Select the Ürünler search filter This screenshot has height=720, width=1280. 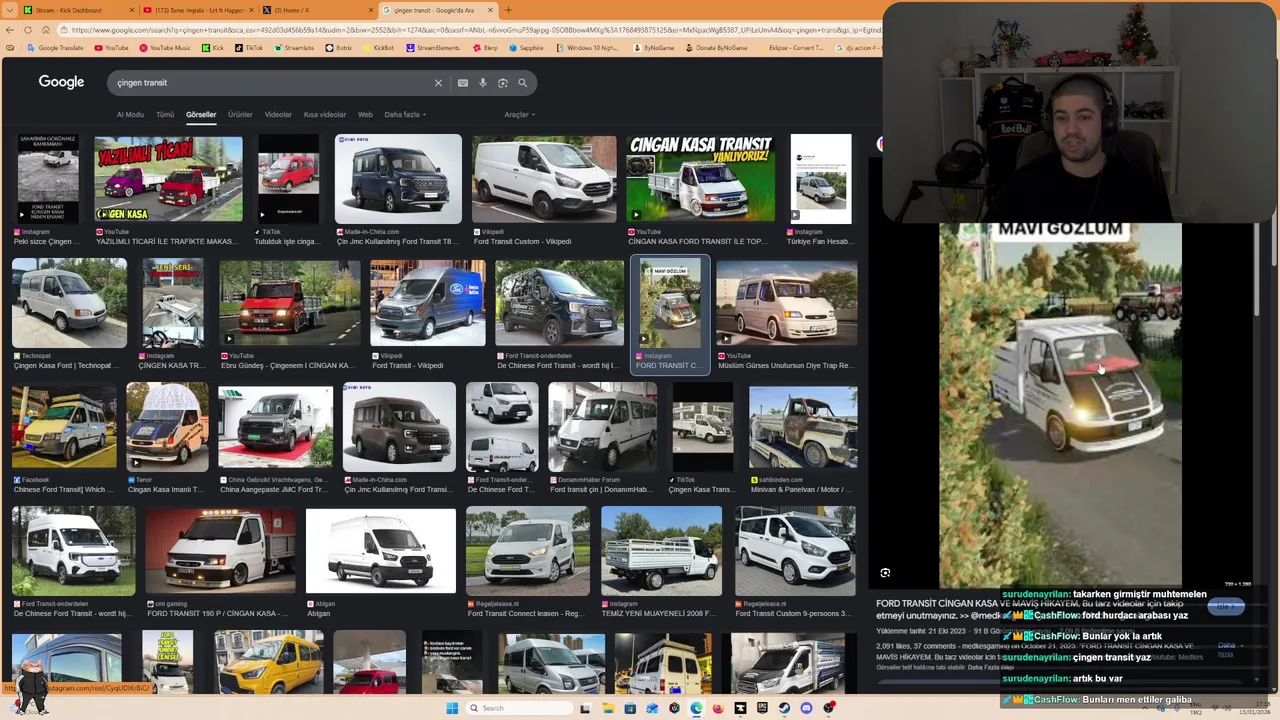(240, 115)
